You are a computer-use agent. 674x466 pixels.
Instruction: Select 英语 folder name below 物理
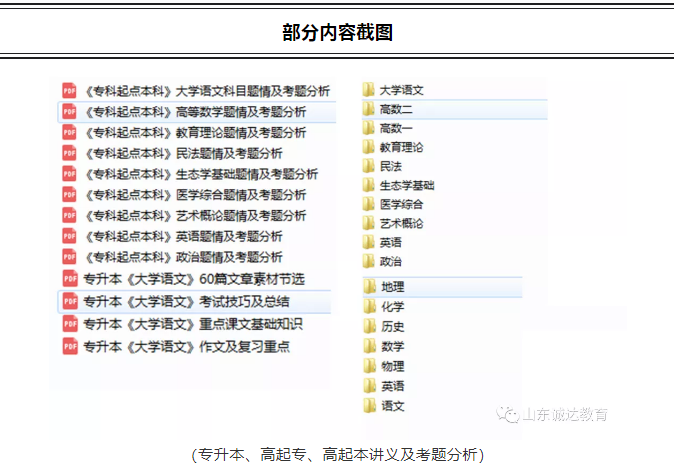pyautogui.click(x=392, y=386)
